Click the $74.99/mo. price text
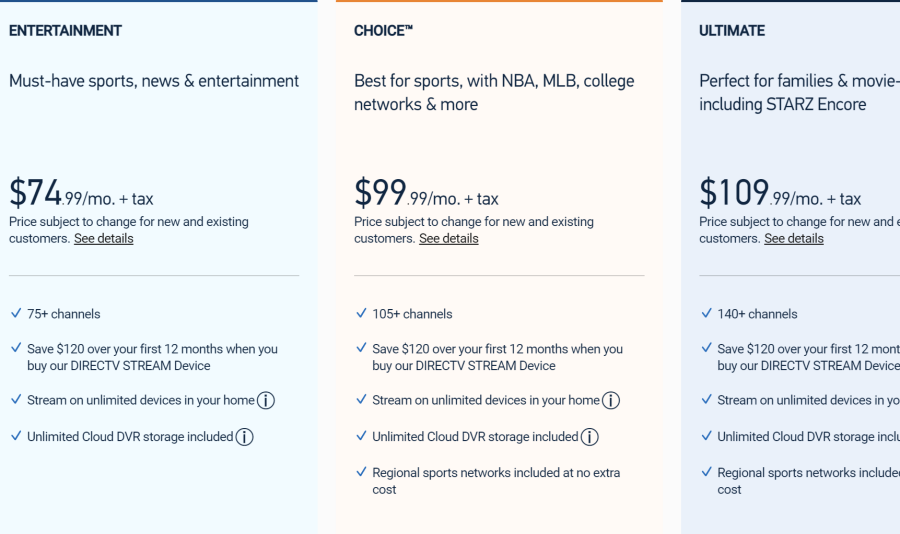This screenshot has height=534, width=900. 81,193
